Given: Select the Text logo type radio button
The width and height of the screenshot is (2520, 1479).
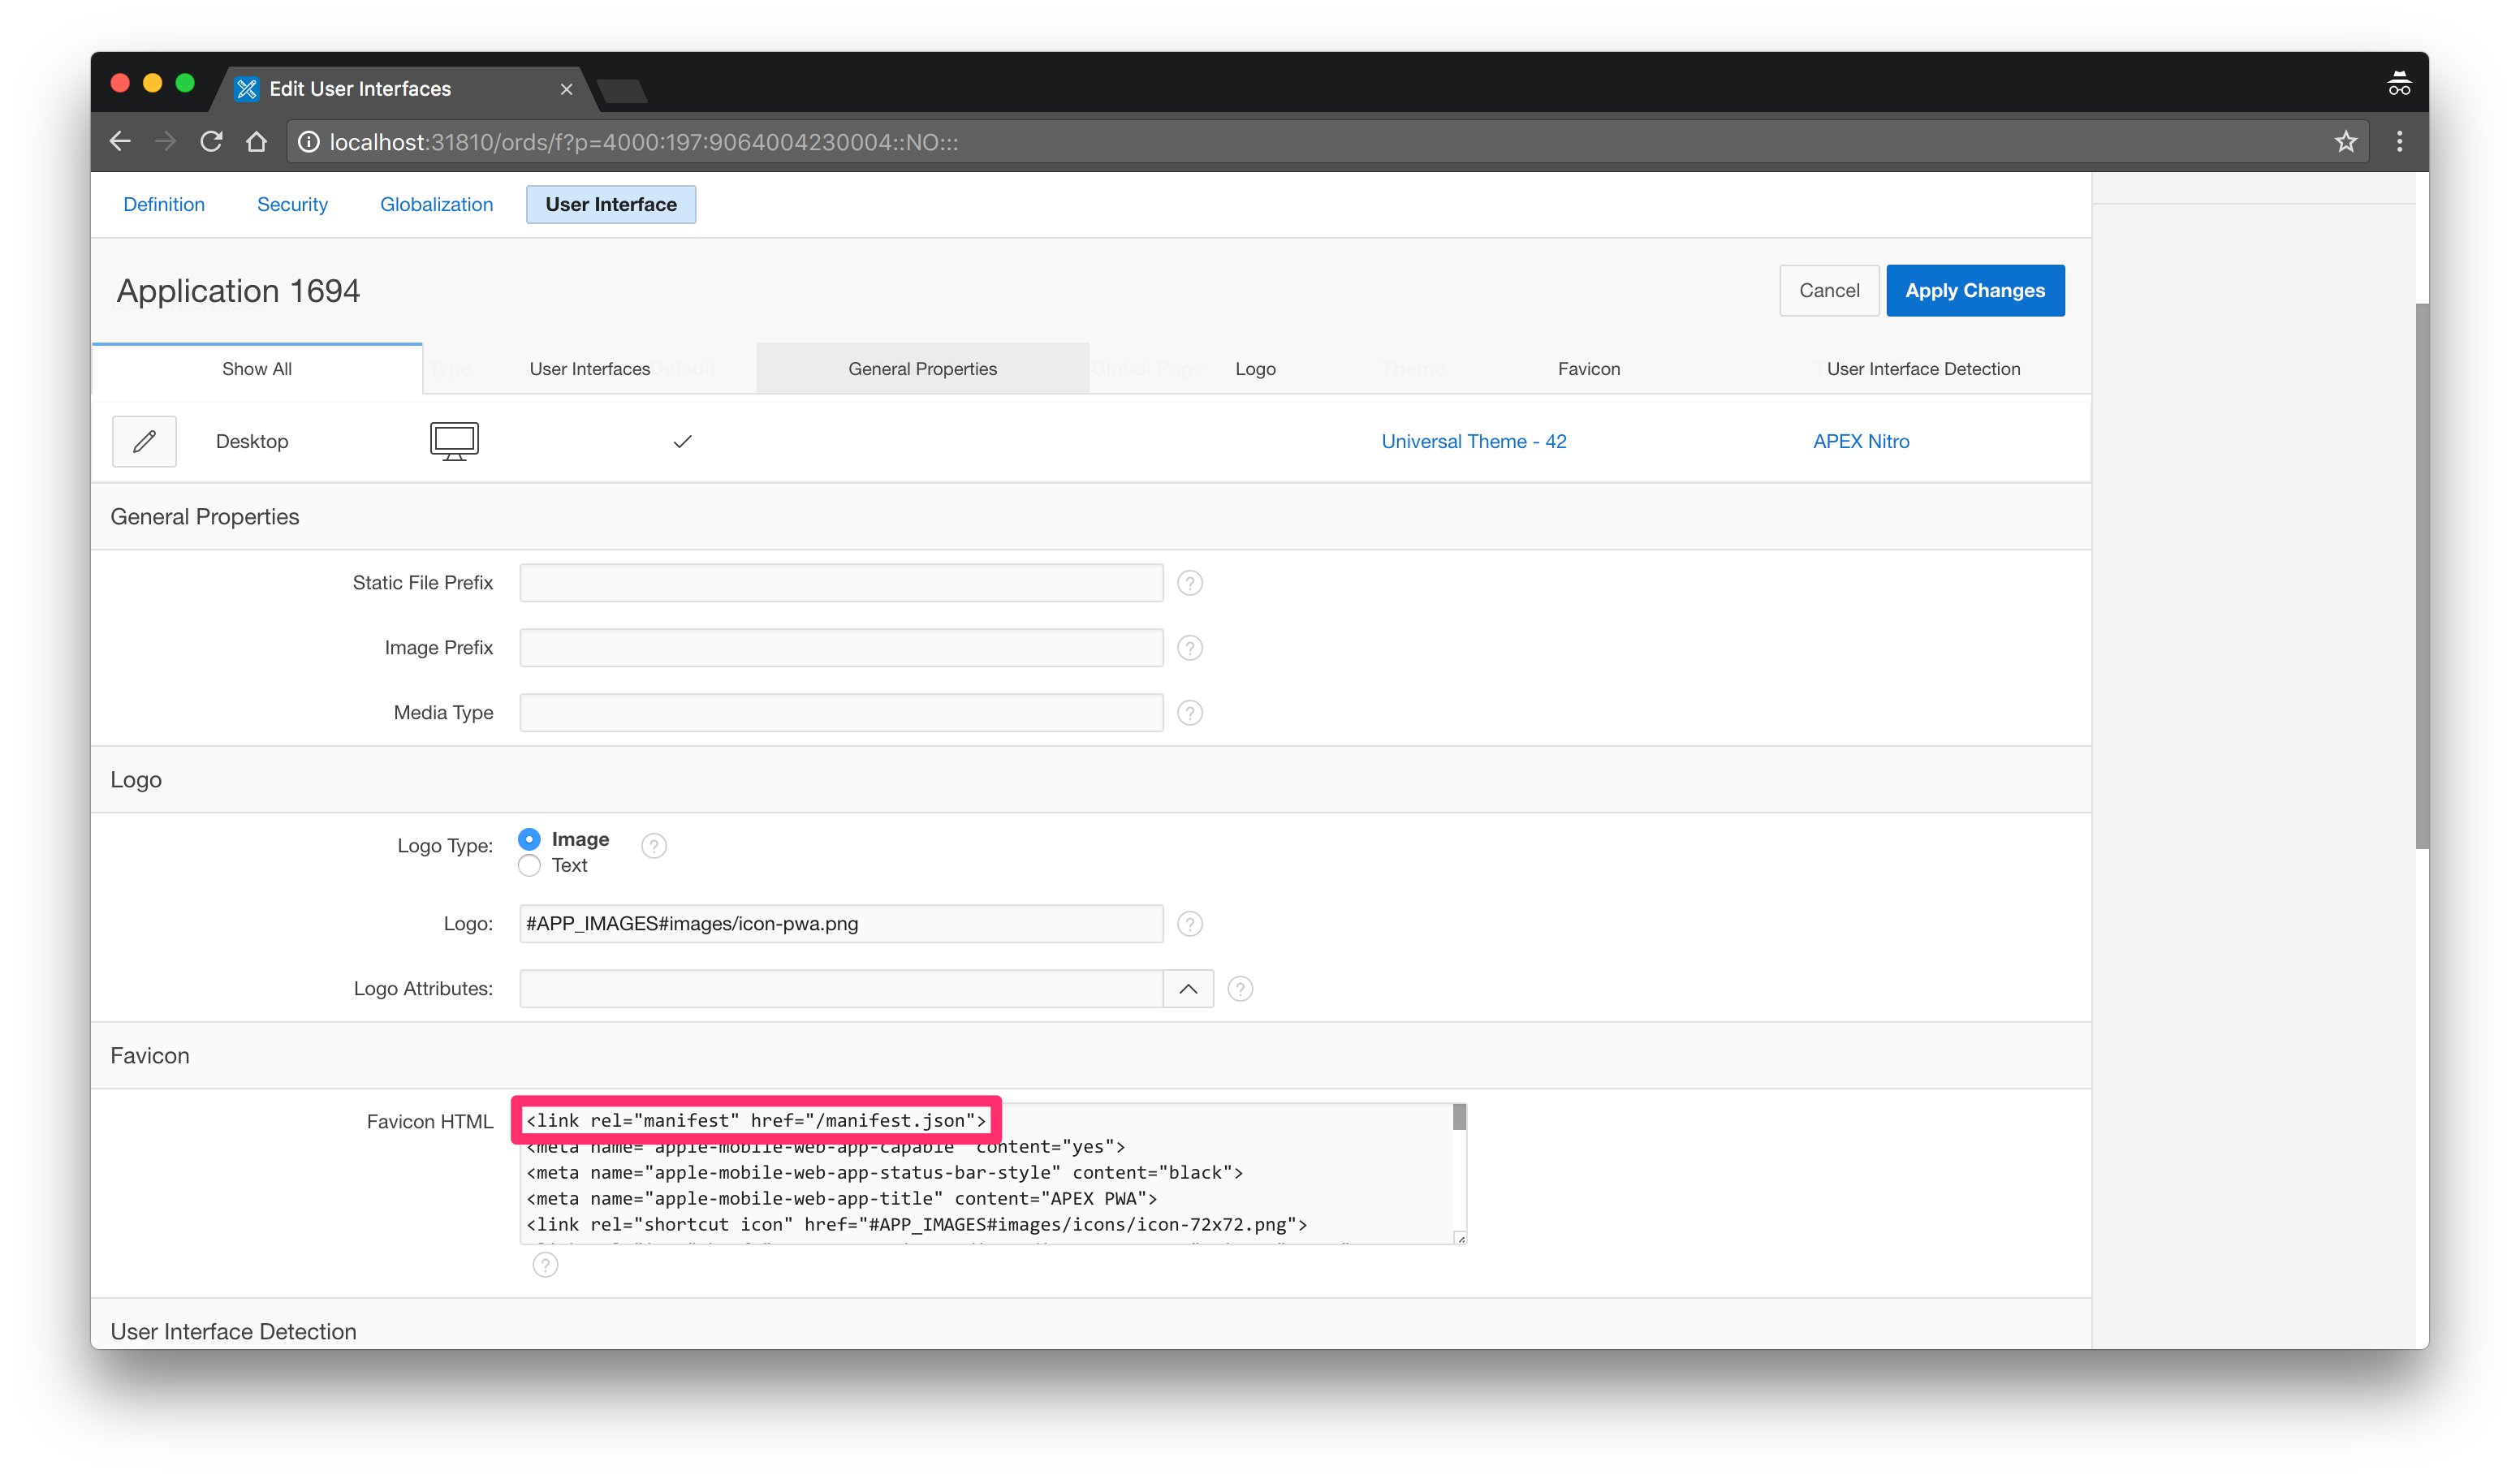Looking at the screenshot, I should pos(529,865).
